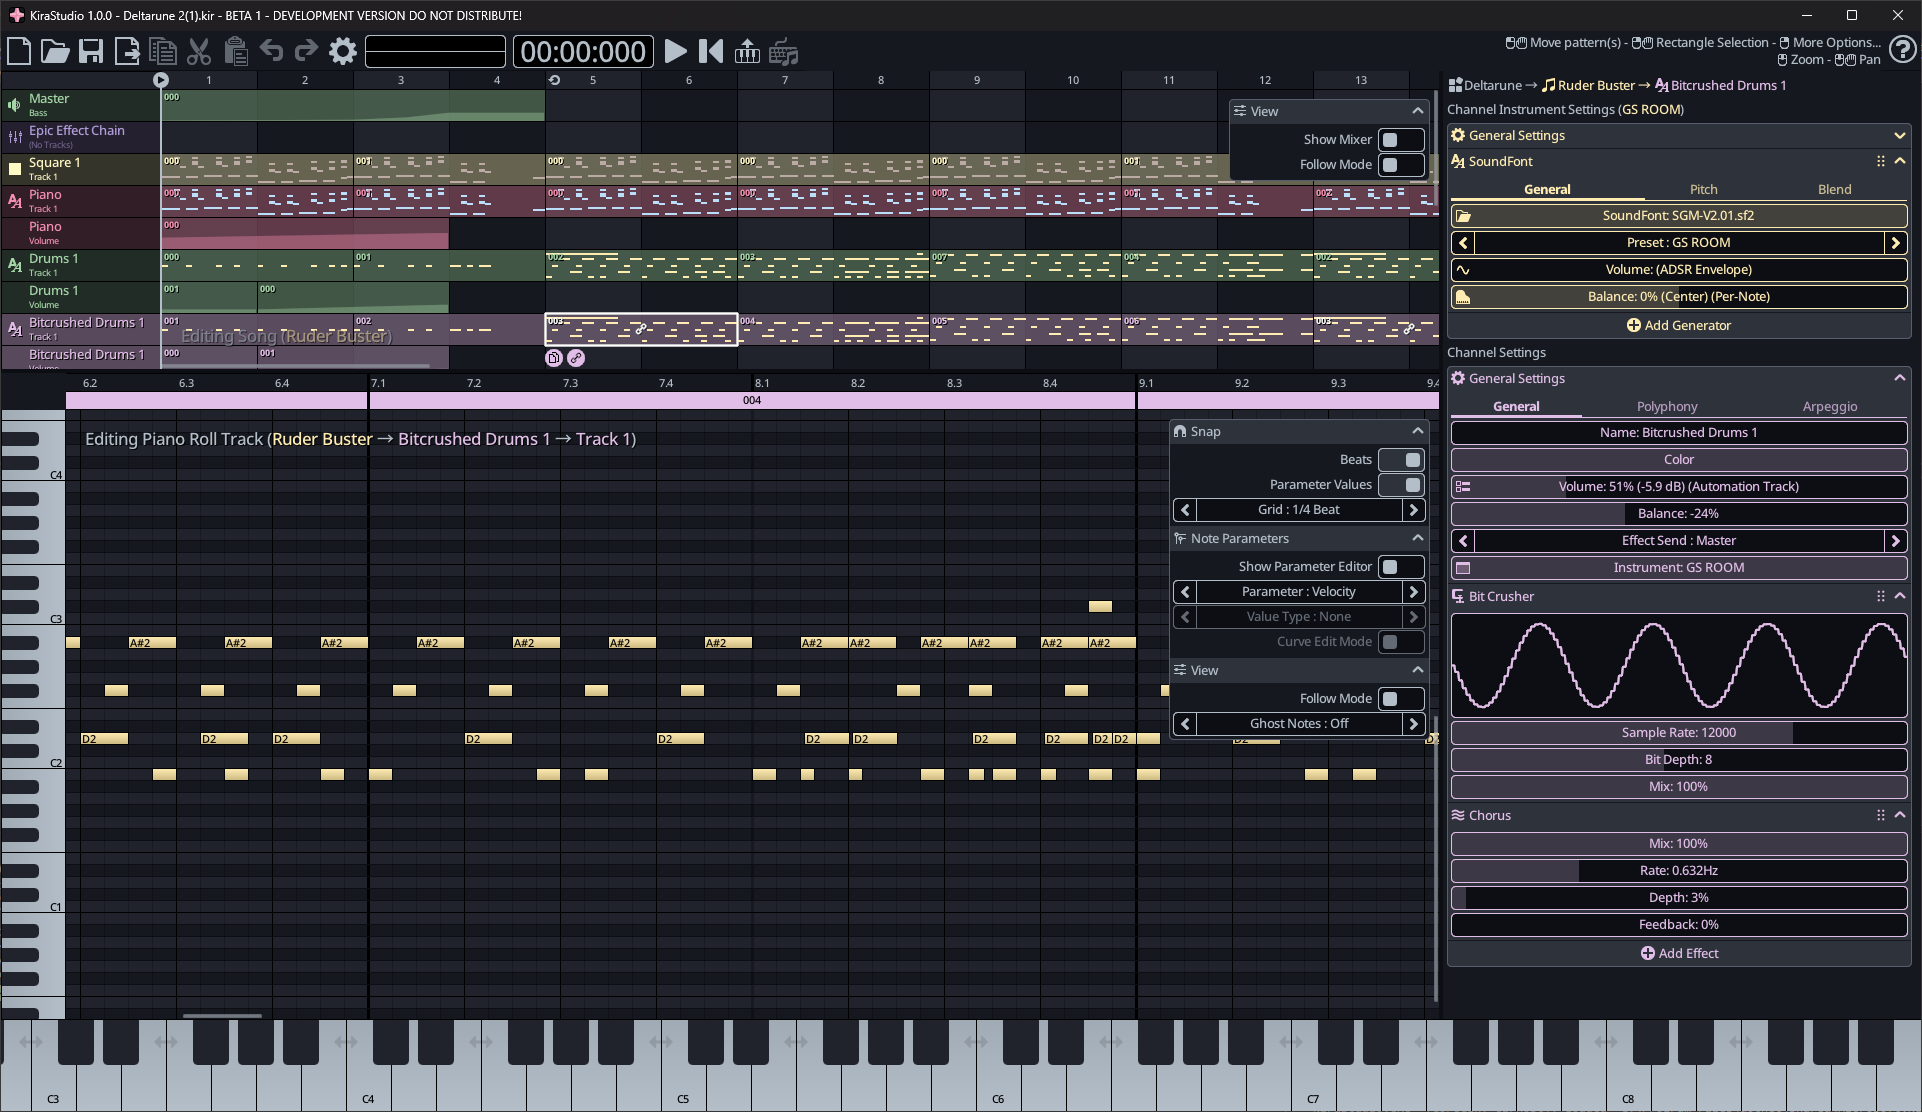Viewport: 1922px width, 1112px height.
Task: Create a new project file
Action: point(19,51)
